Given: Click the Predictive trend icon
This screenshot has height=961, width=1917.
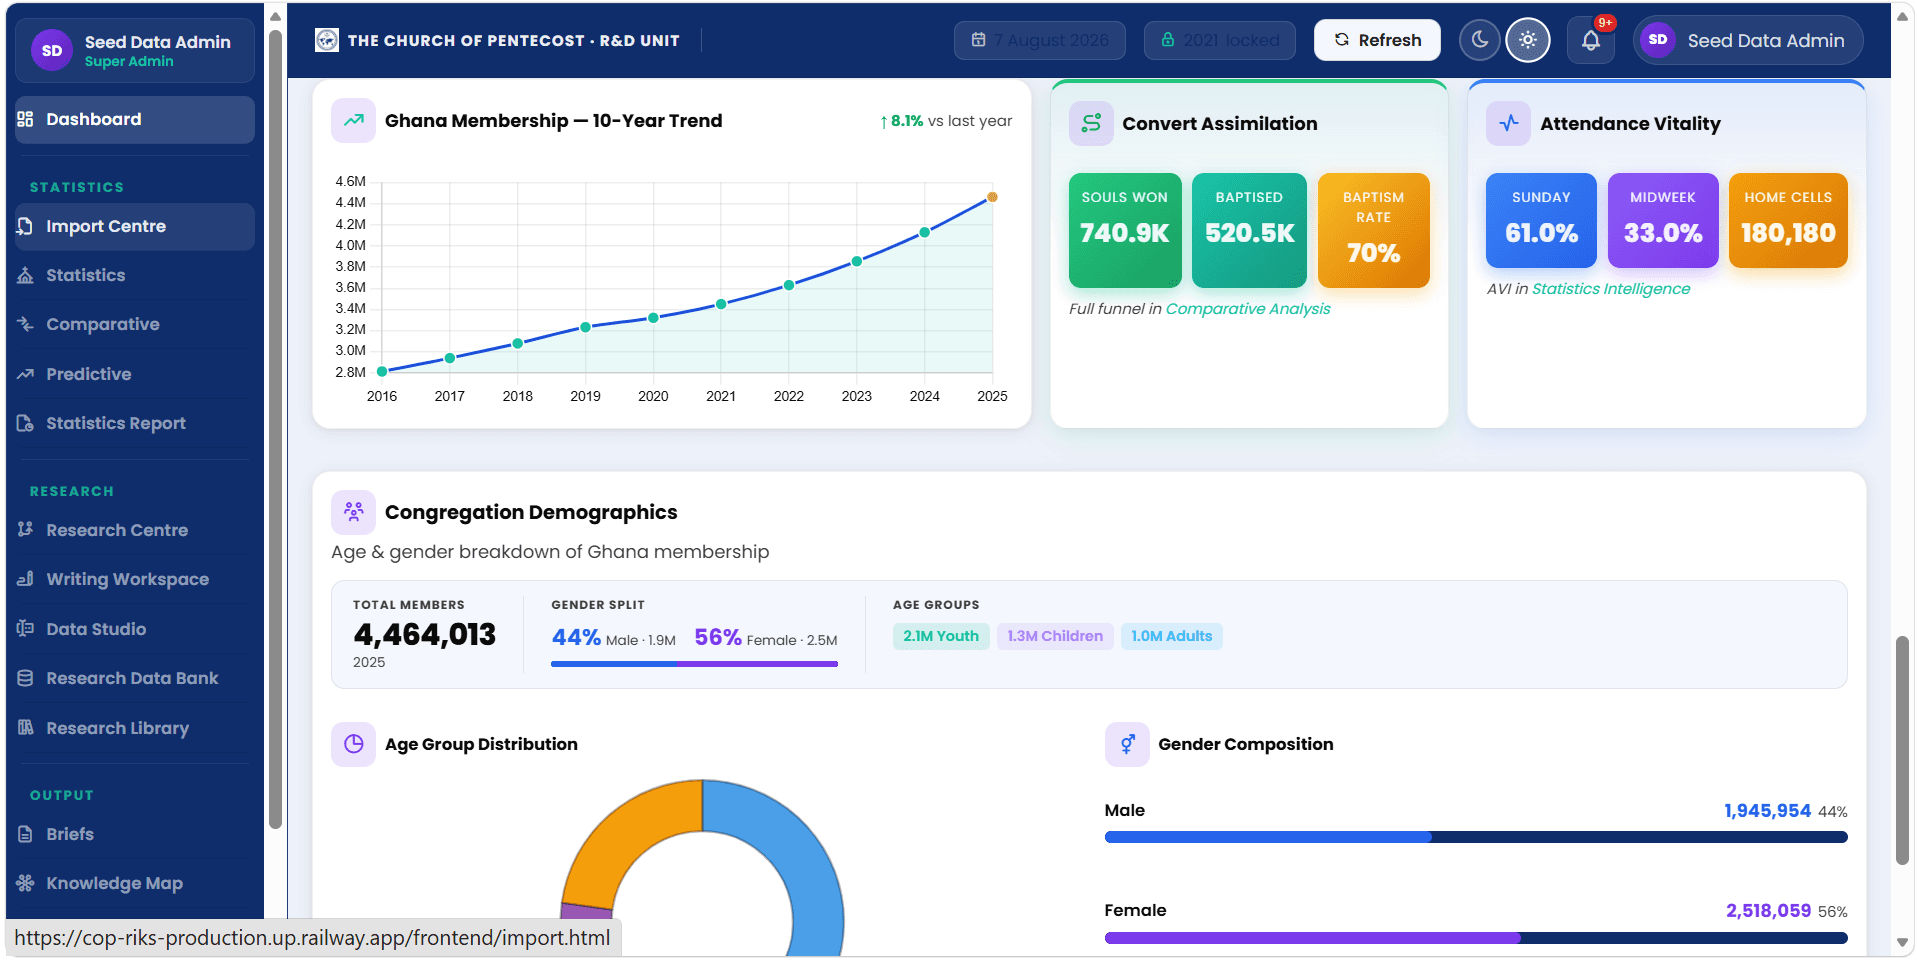Looking at the screenshot, I should [26, 375].
